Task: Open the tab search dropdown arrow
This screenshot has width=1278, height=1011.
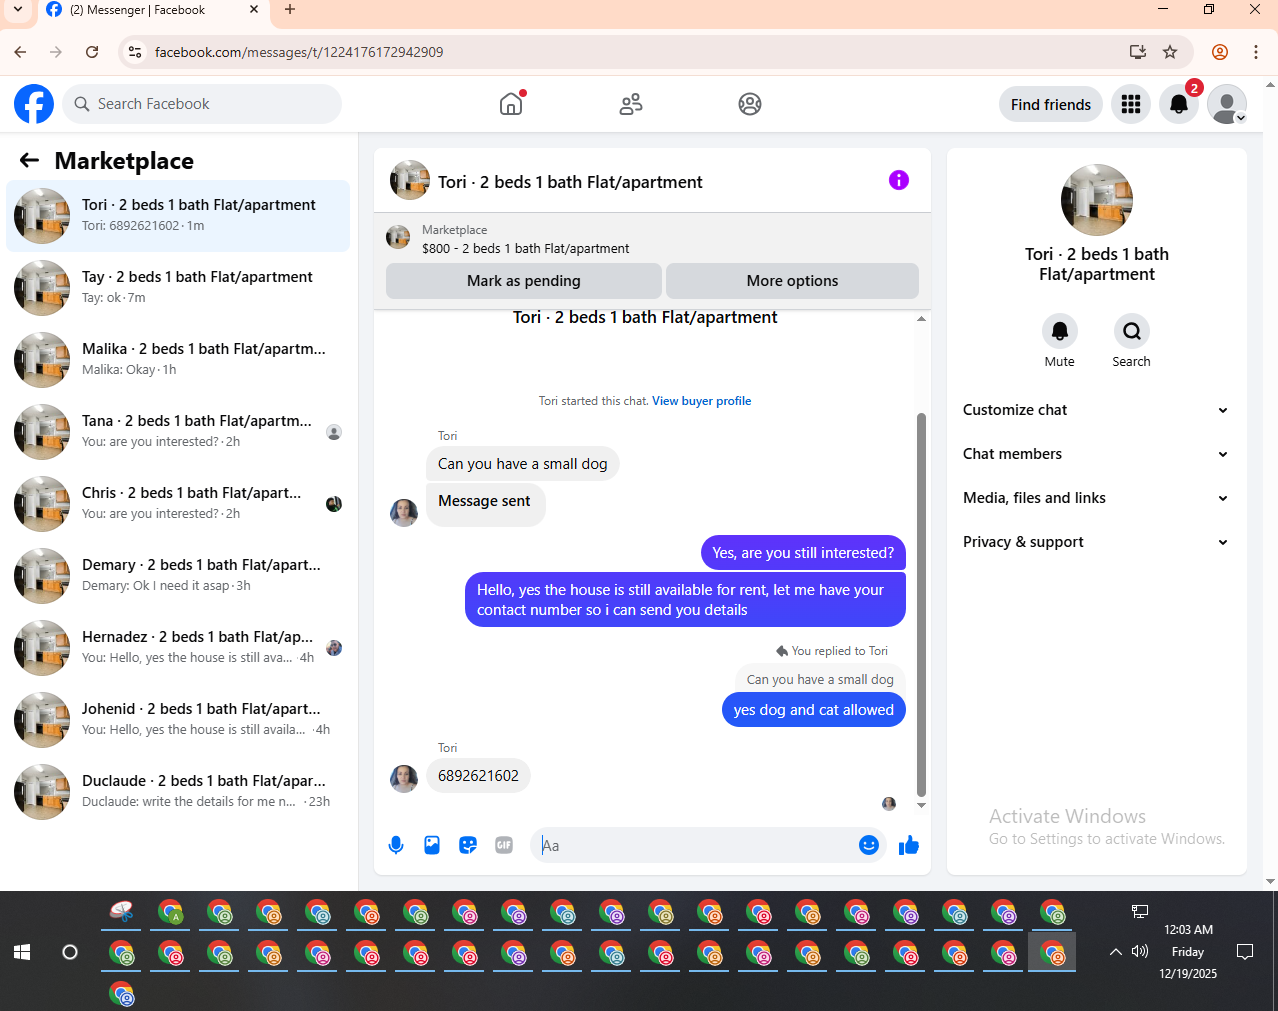Action: (x=18, y=10)
